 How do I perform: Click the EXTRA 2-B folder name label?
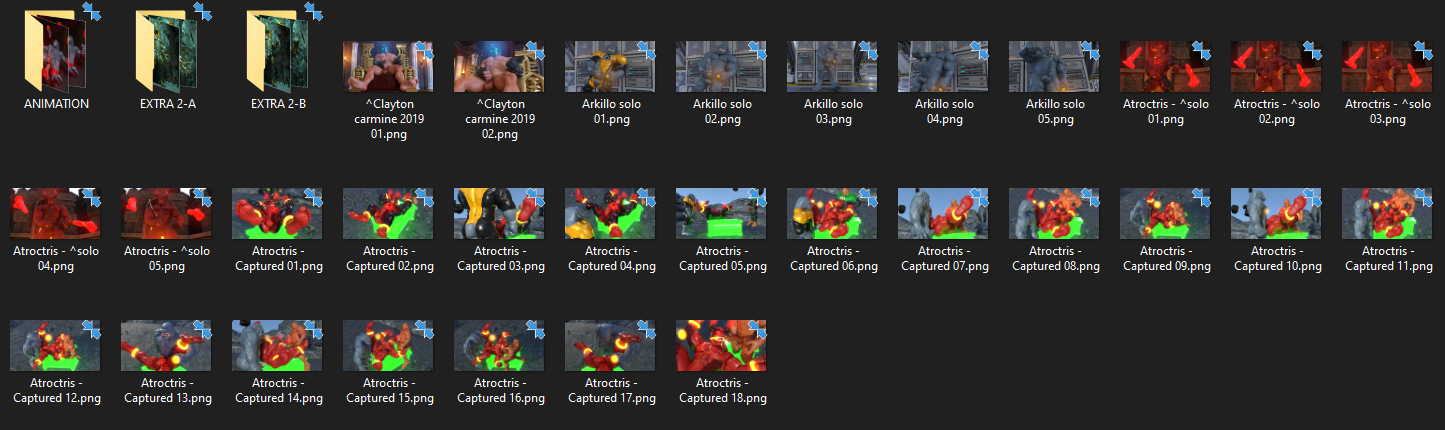pos(278,104)
